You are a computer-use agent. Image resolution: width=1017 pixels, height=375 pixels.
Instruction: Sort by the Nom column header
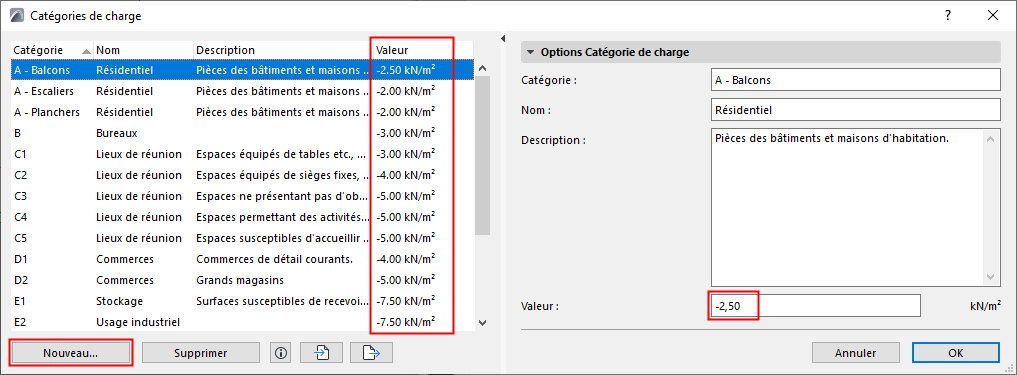[143, 50]
